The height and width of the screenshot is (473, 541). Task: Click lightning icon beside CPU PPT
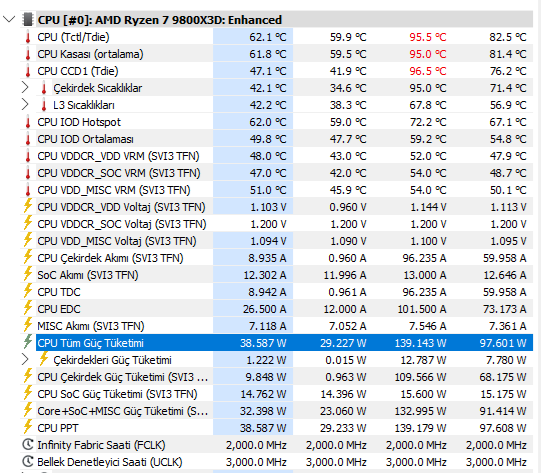coord(28,426)
